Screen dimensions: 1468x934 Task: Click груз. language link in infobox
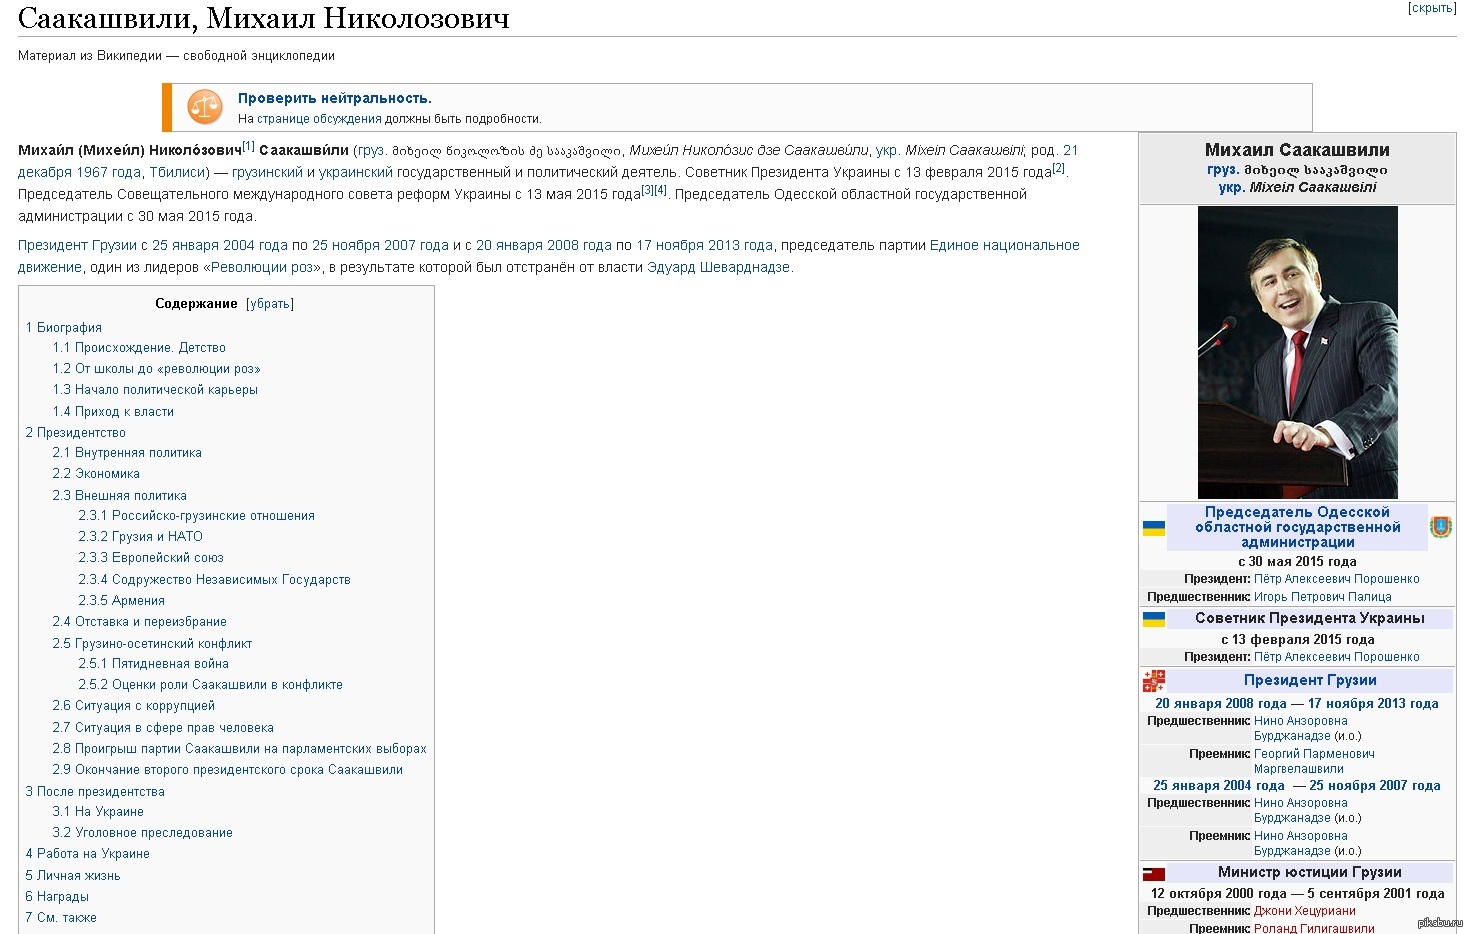1223,170
